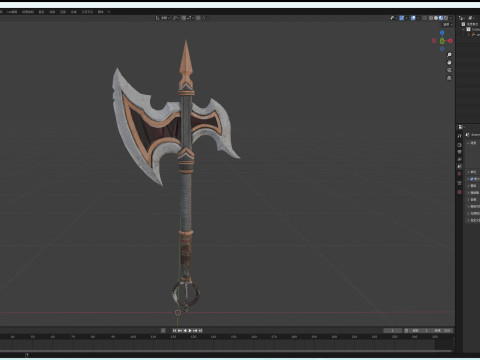
Task: Open the Options dropdown below shading buttons
Action: (x=448, y=25)
